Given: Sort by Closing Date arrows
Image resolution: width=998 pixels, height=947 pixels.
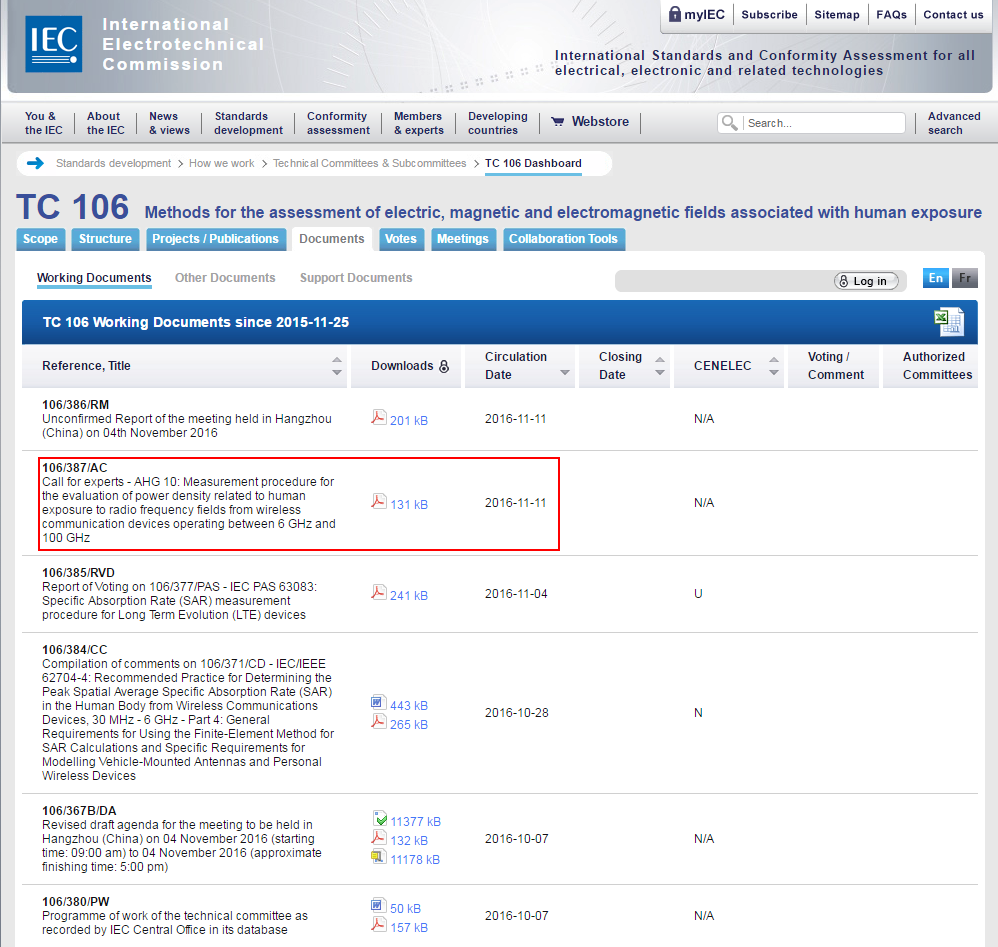Looking at the screenshot, I should pos(660,366).
